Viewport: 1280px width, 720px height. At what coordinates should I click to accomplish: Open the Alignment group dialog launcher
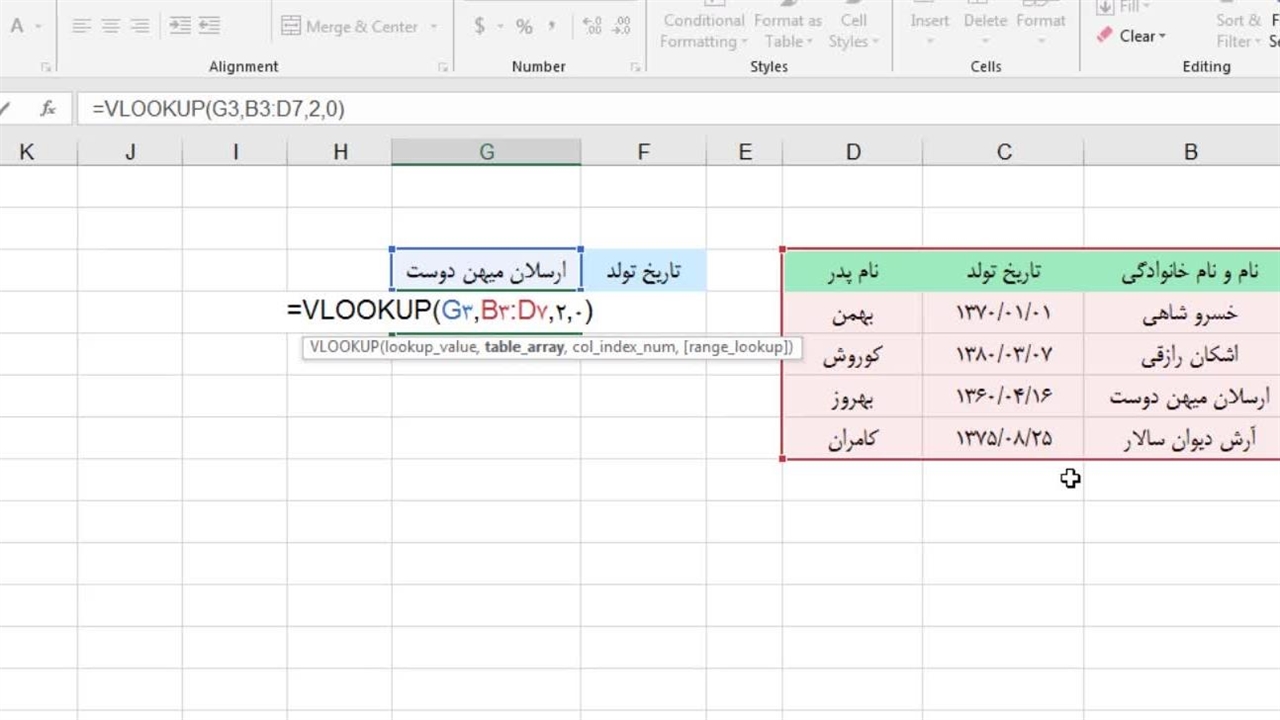442,67
